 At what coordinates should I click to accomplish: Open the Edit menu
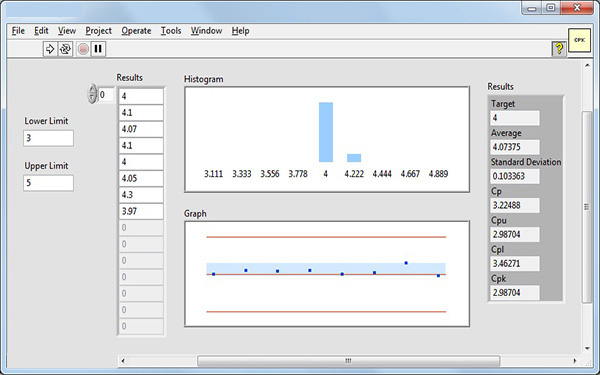(41, 31)
